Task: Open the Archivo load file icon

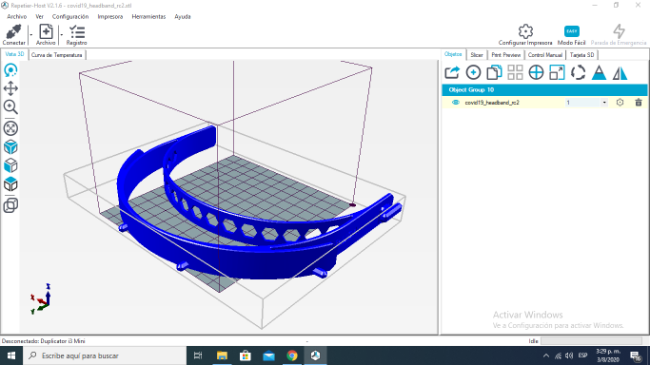Action: coord(46,32)
